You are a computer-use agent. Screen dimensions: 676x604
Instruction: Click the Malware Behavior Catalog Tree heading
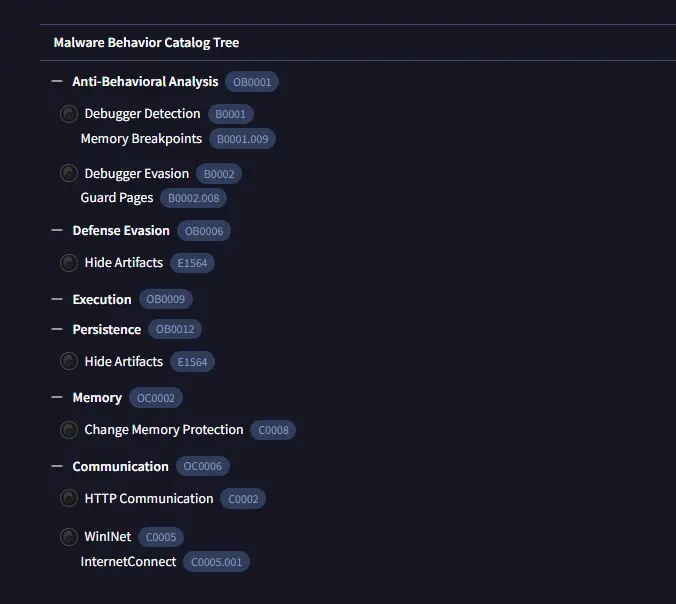[146, 43]
